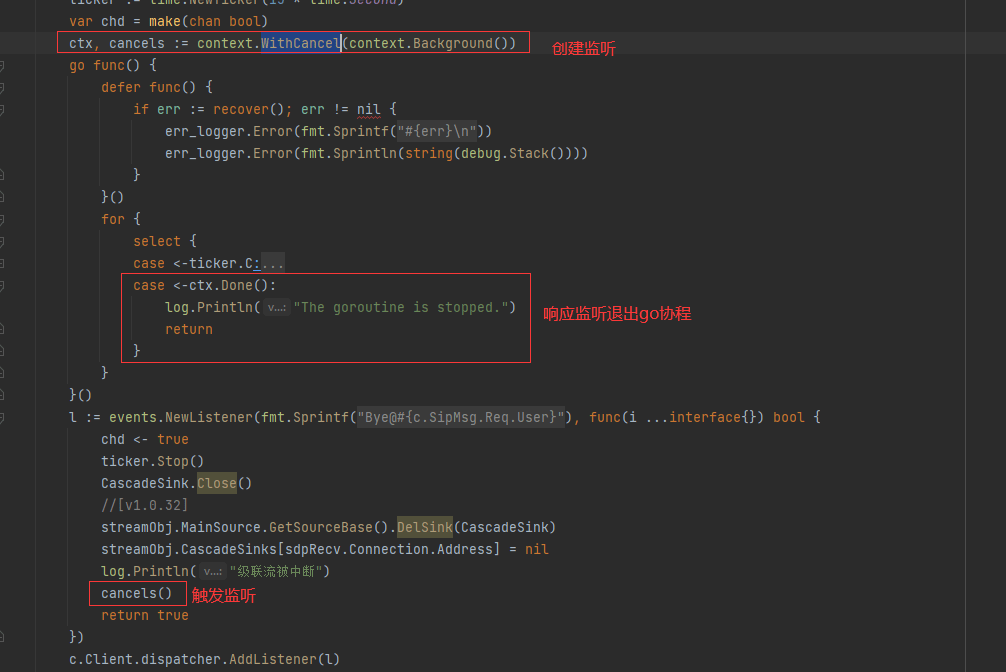
Task: Collapse the fold beside the events.NewListener line
Action: click(x=2, y=418)
